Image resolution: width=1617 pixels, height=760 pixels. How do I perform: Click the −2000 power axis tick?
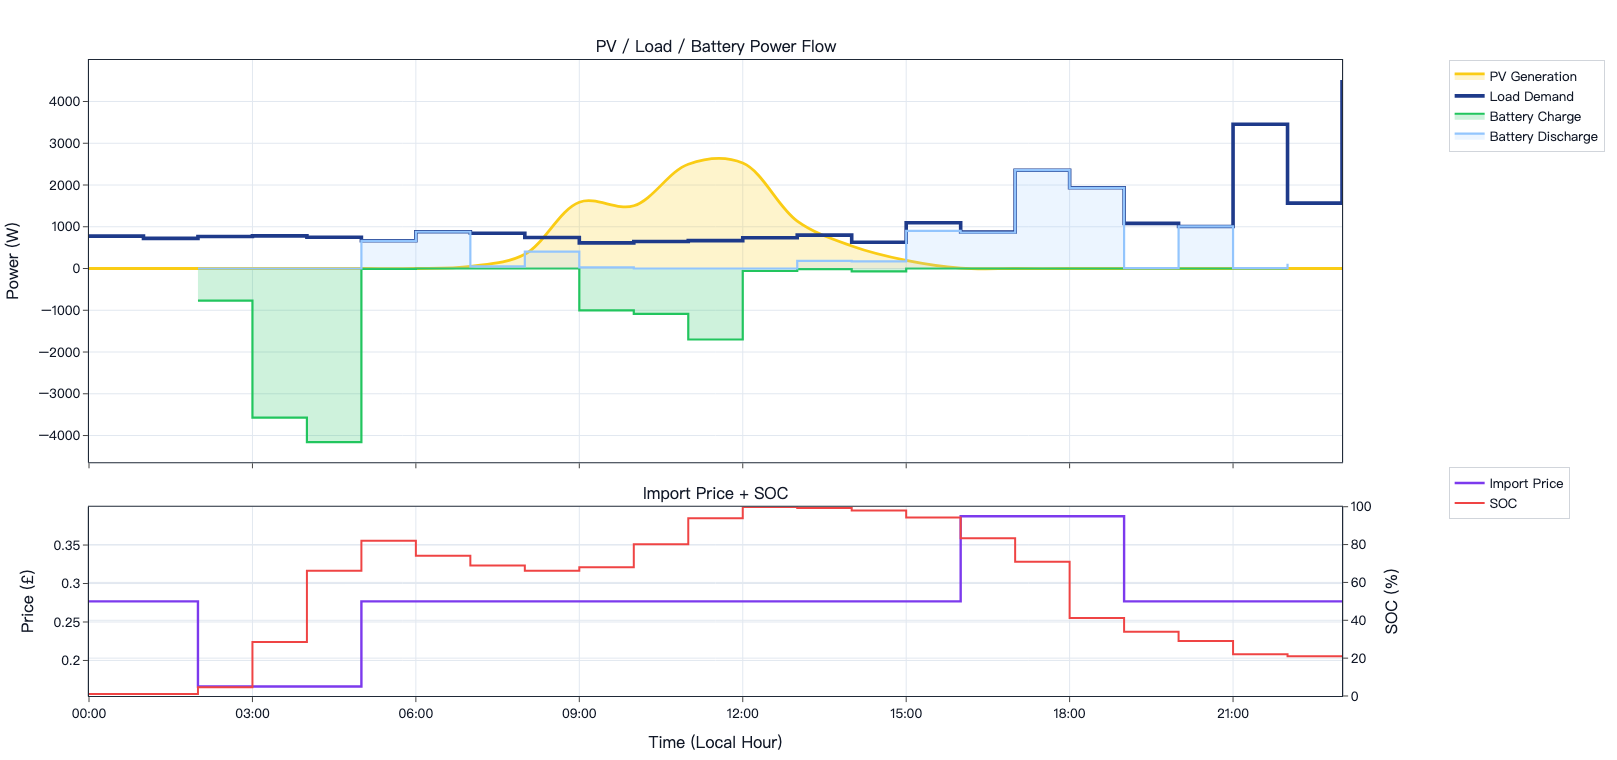pyautogui.click(x=60, y=352)
